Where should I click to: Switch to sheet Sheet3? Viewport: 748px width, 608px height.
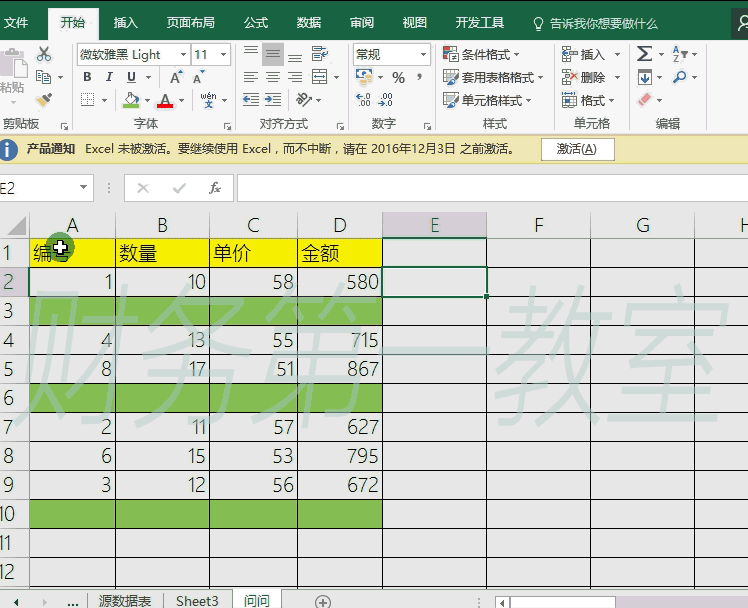pyautogui.click(x=197, y=600)
